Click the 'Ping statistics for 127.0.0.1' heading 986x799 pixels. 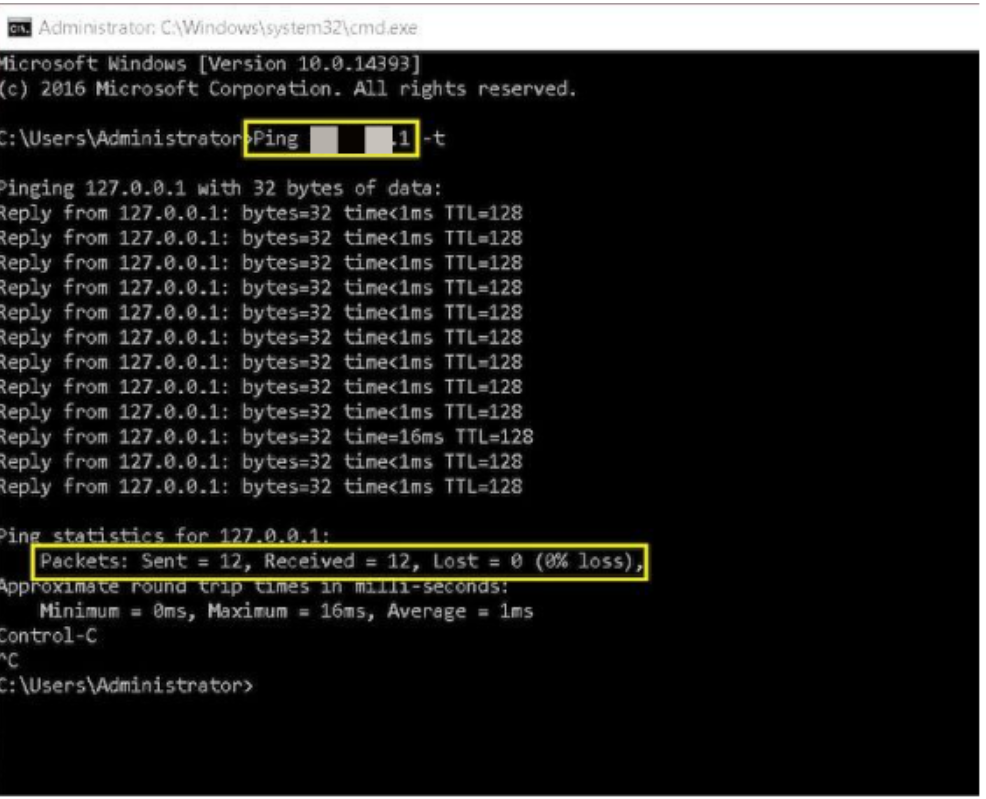tap(165, 537)
